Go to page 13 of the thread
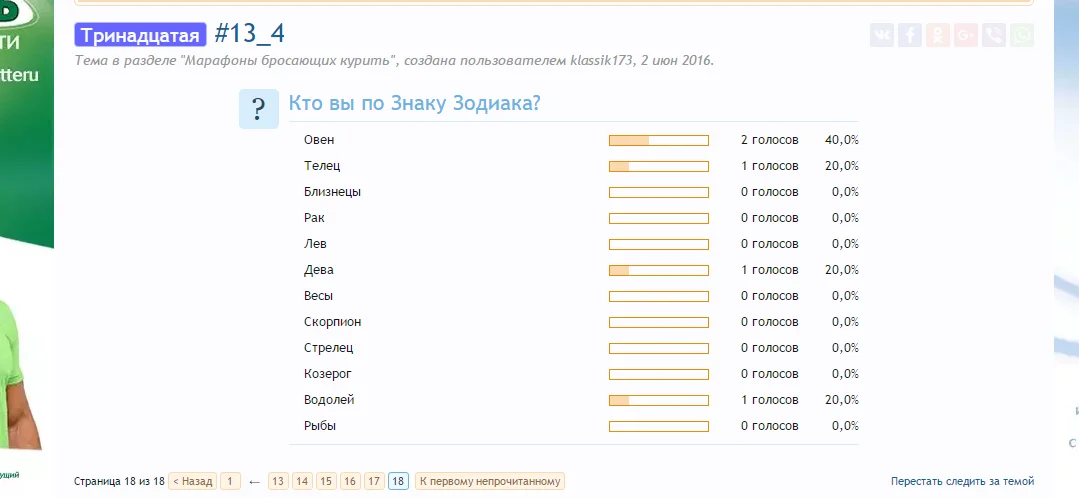This screenshot has width=1079, height=498. click(278, 481)
